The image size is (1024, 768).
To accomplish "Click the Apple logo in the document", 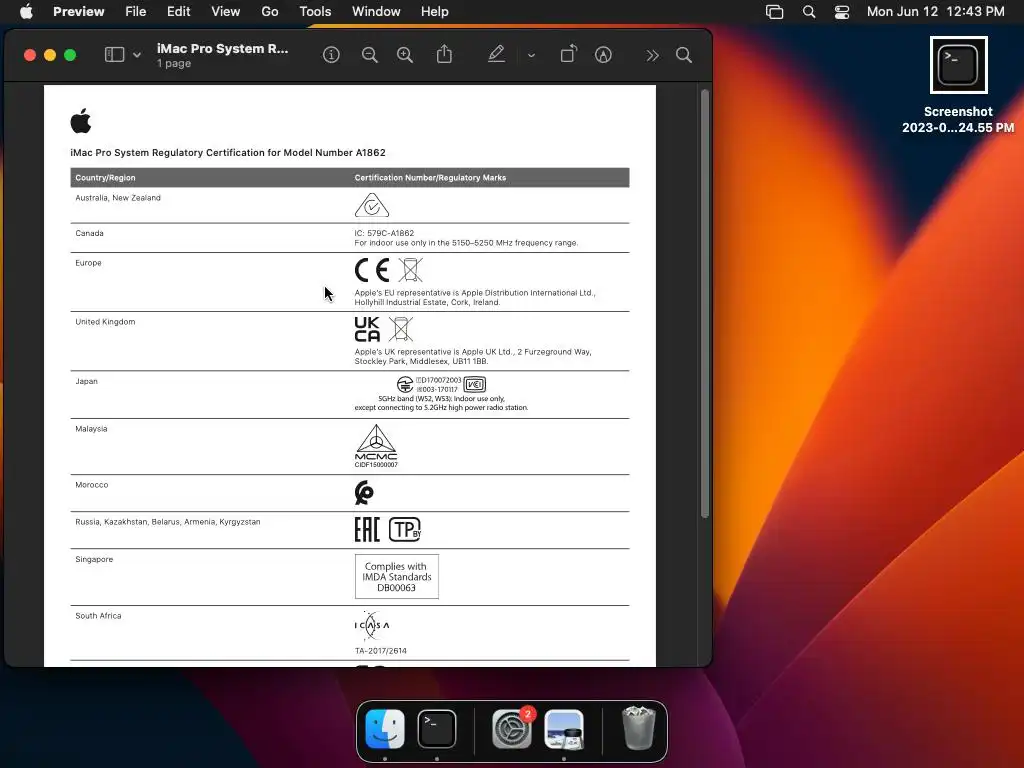I will [81, 121].
